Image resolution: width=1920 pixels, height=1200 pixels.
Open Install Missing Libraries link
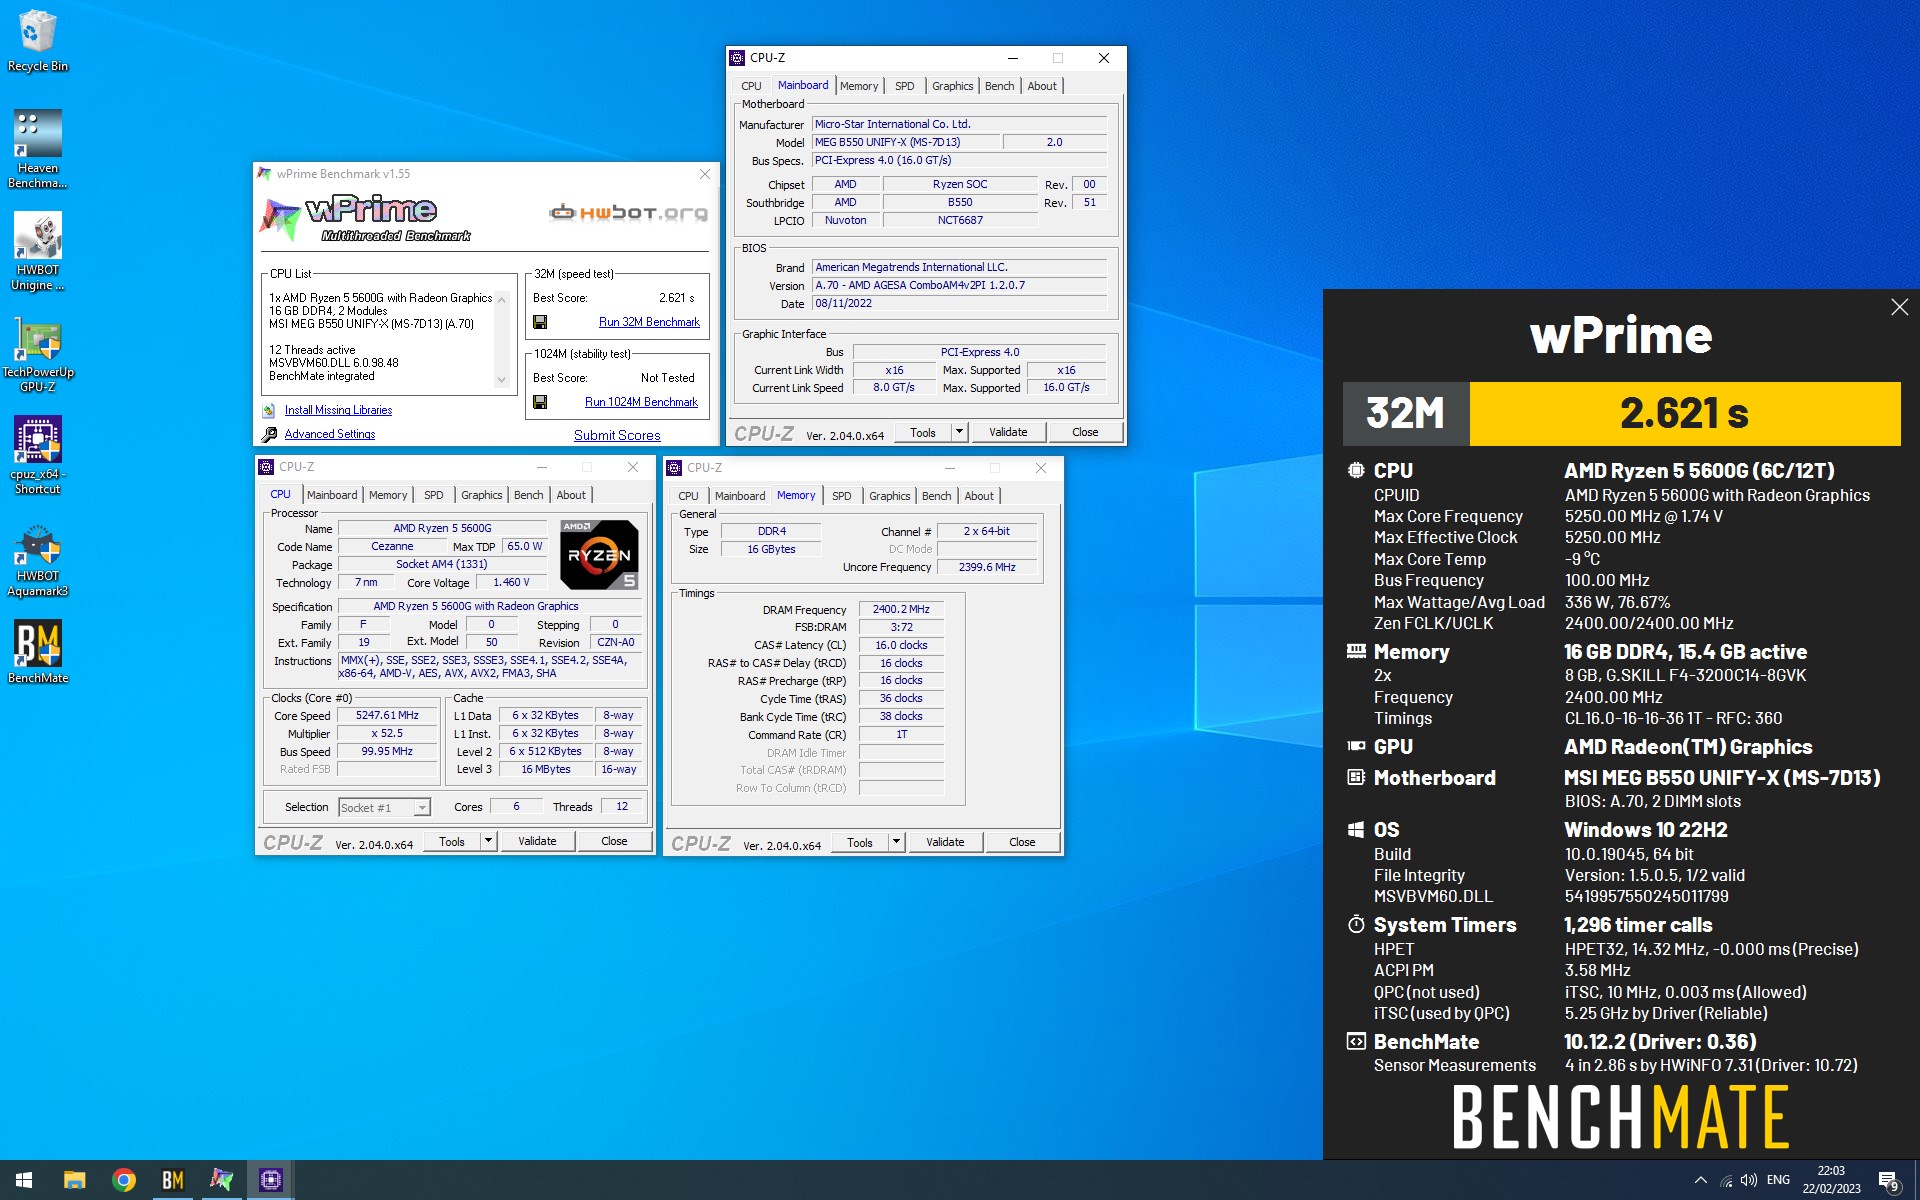click(338, 410)
